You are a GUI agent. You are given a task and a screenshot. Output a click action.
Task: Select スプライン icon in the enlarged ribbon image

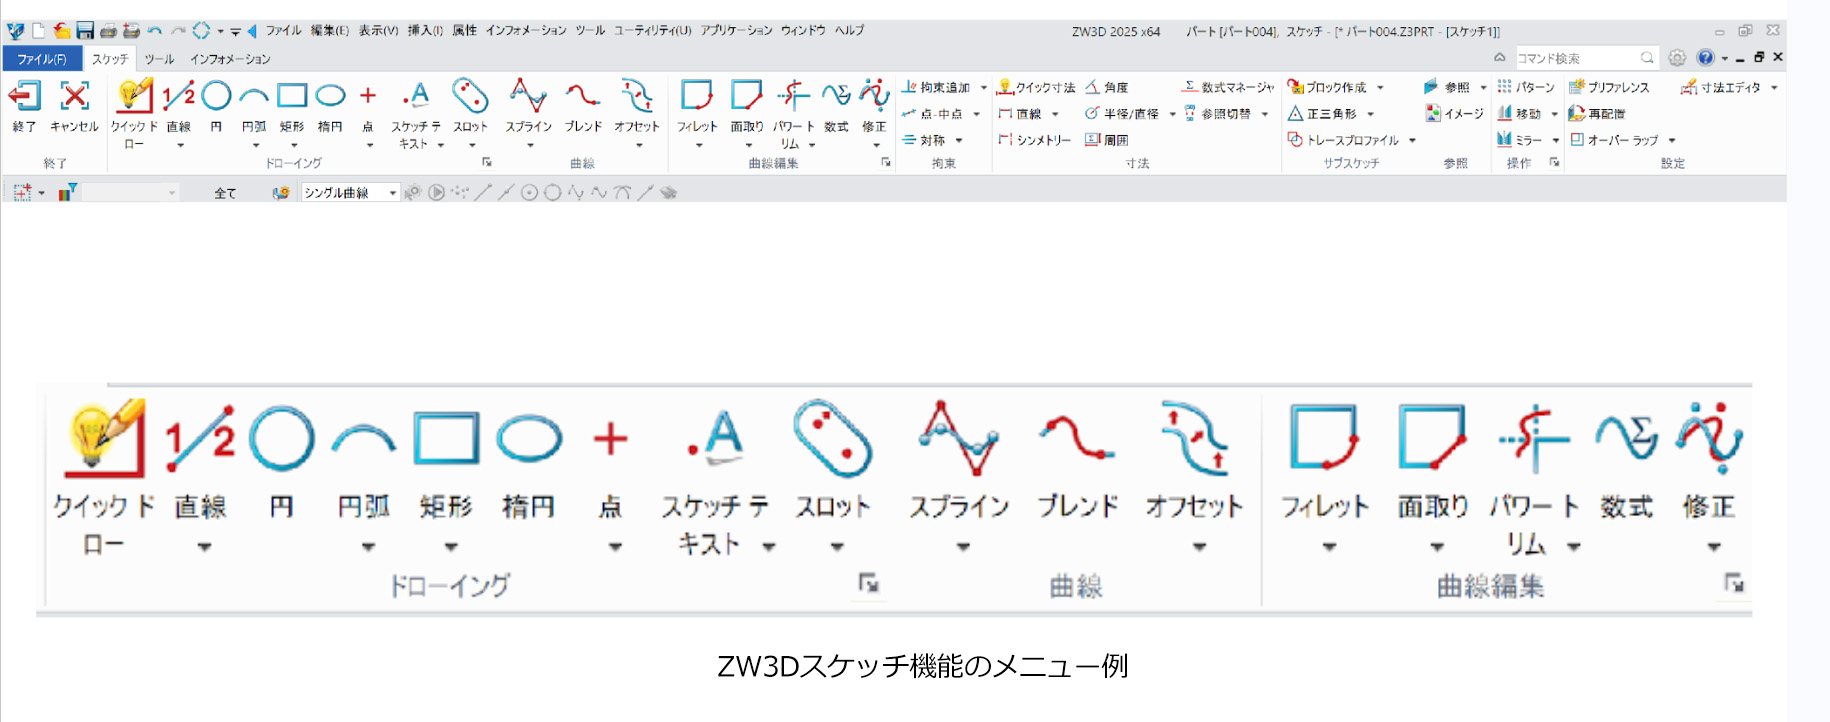pos(959,438)
